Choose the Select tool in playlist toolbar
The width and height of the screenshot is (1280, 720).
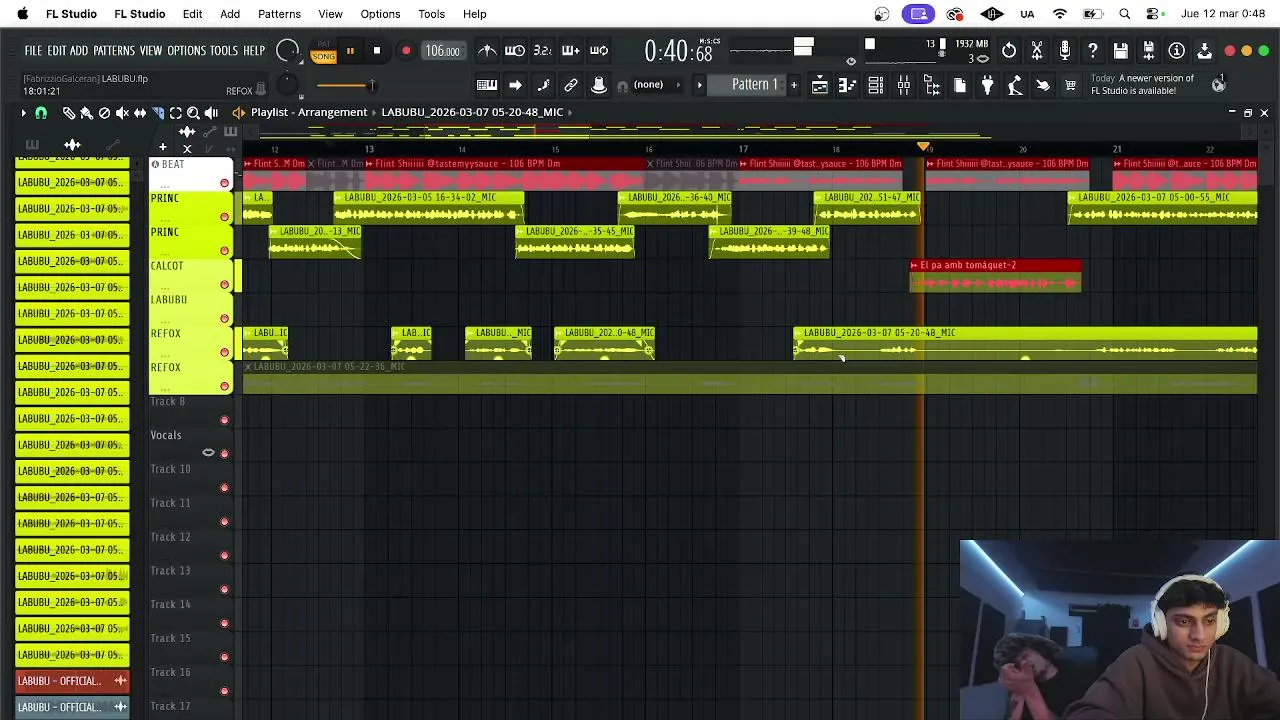176,113
